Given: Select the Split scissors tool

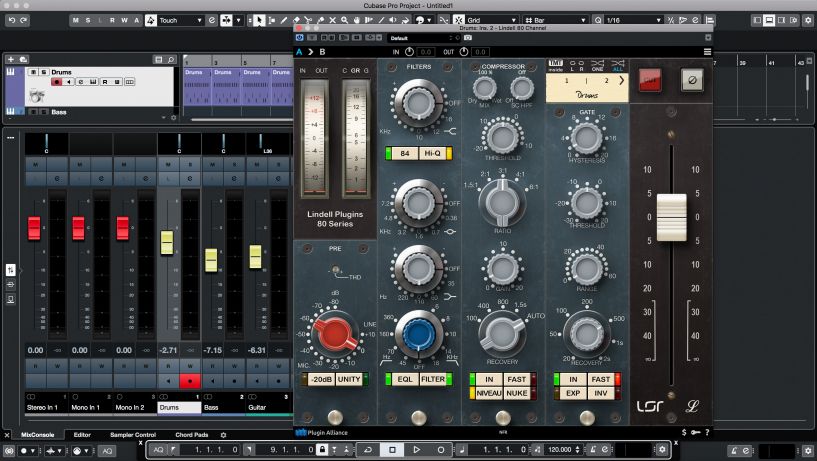Looking at the screenshot, I should (308, 20).
